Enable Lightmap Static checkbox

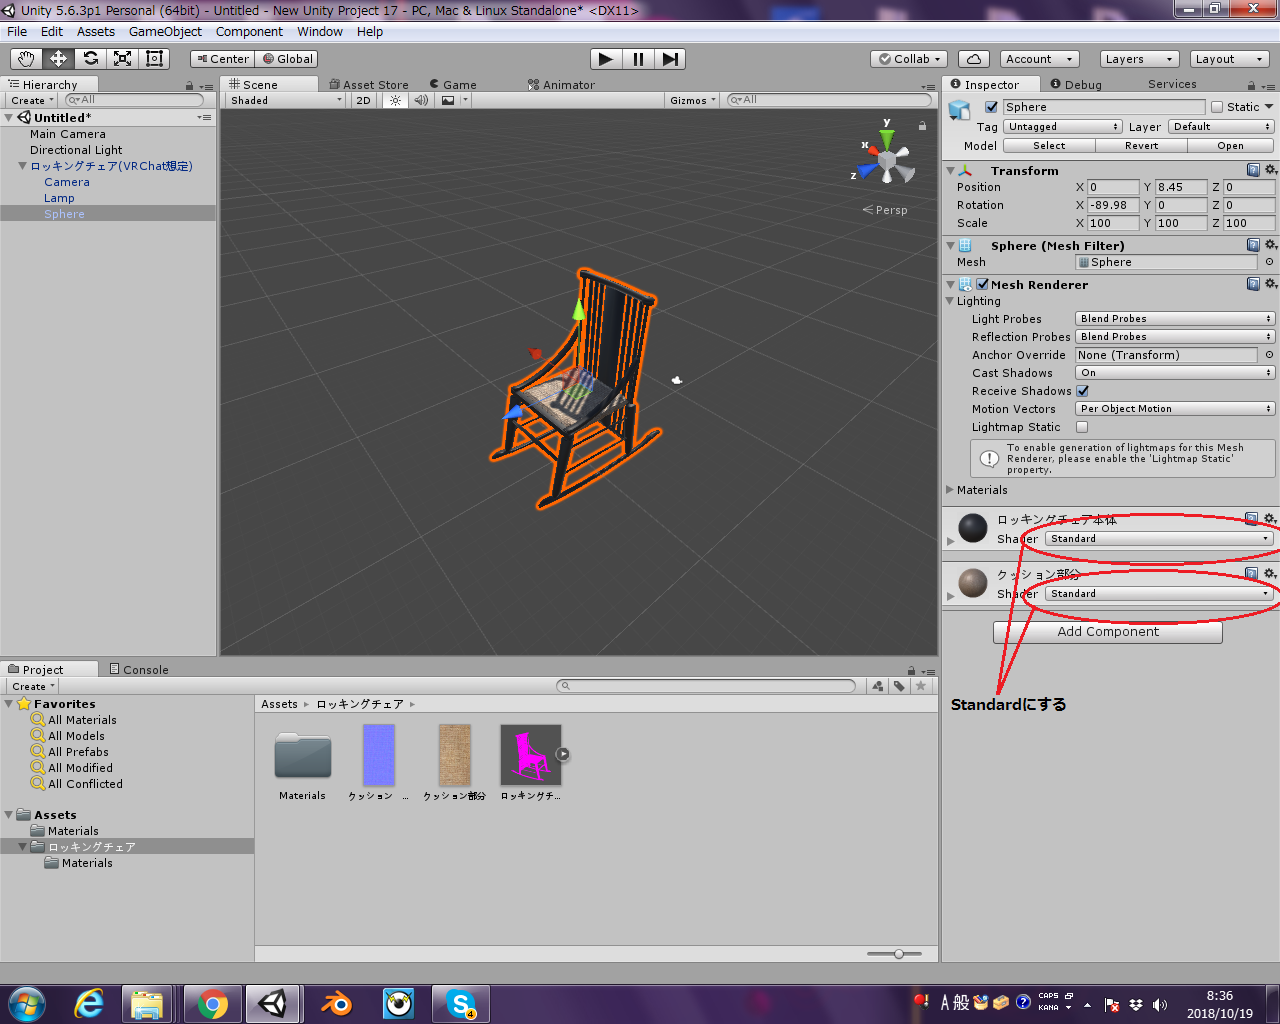pyautogui.click(x=1083, y=427)
